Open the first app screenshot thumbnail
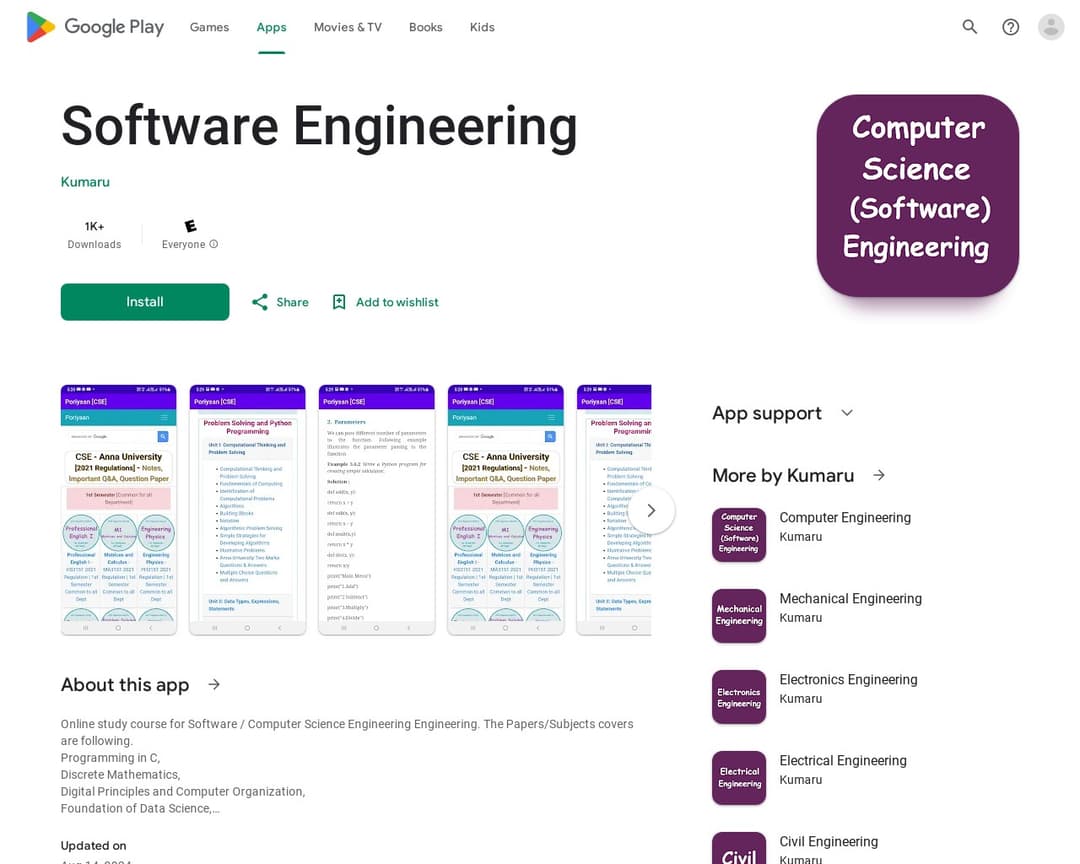Screen dimensions: 1080x864 (118, 510)
